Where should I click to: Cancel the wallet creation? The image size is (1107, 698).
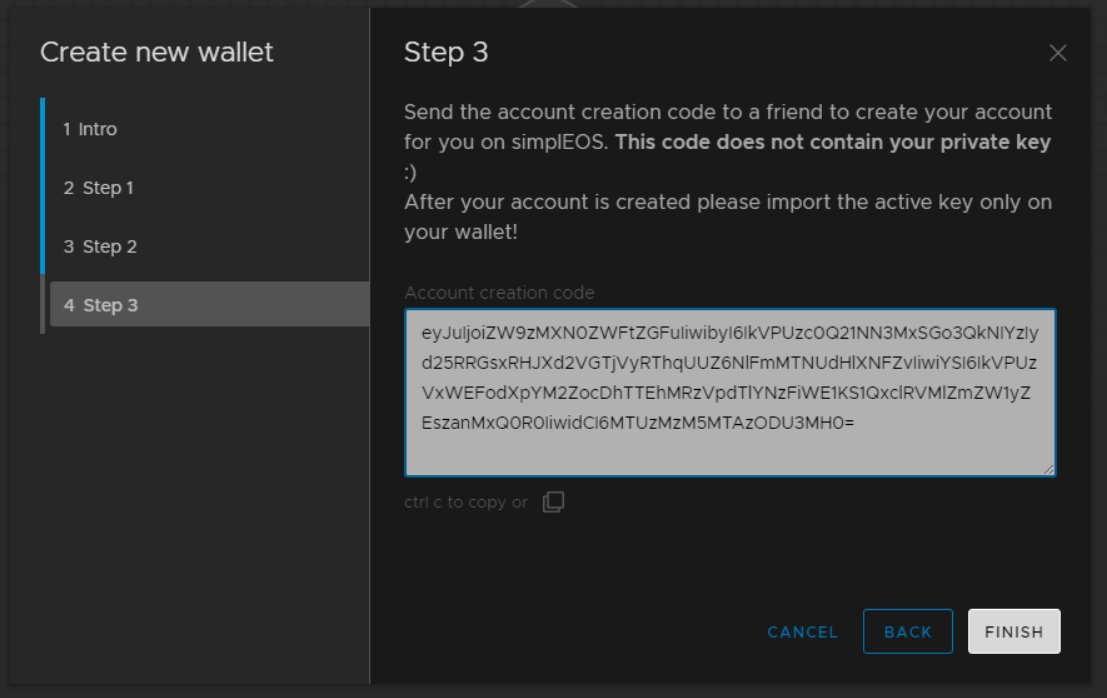click(x=803, y=632)
